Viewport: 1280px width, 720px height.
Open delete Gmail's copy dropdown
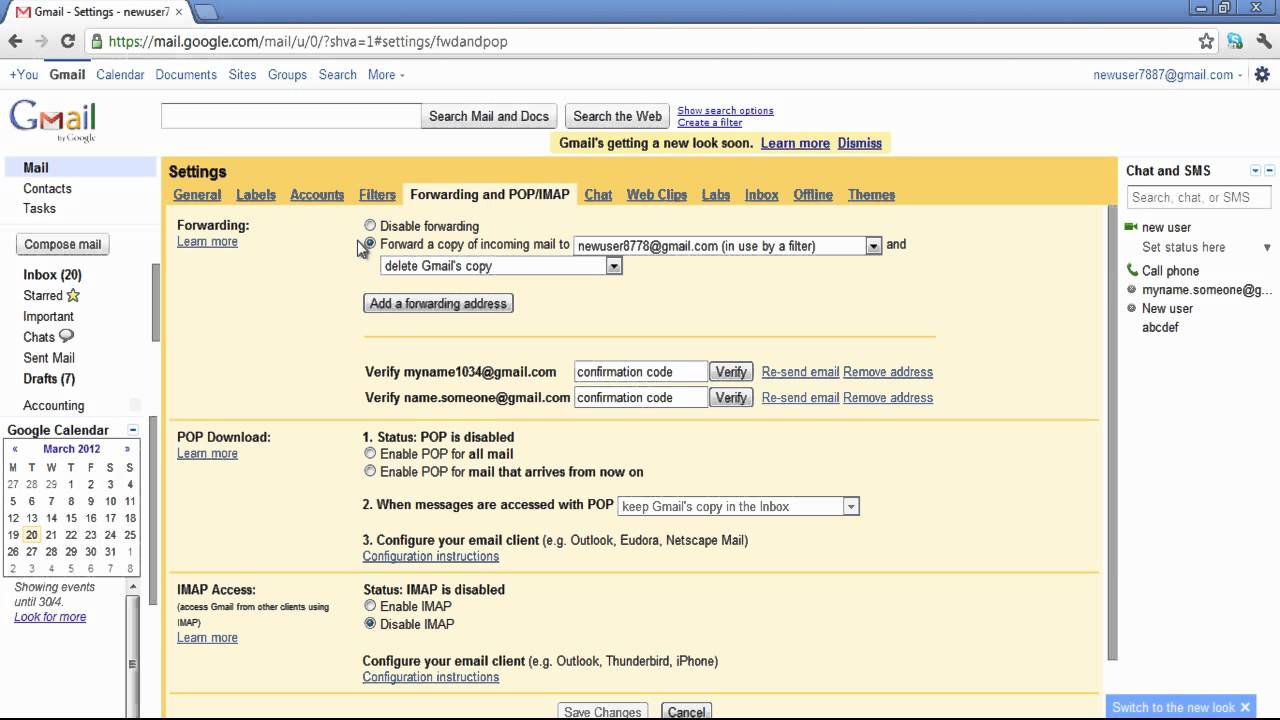coord(502,266)
